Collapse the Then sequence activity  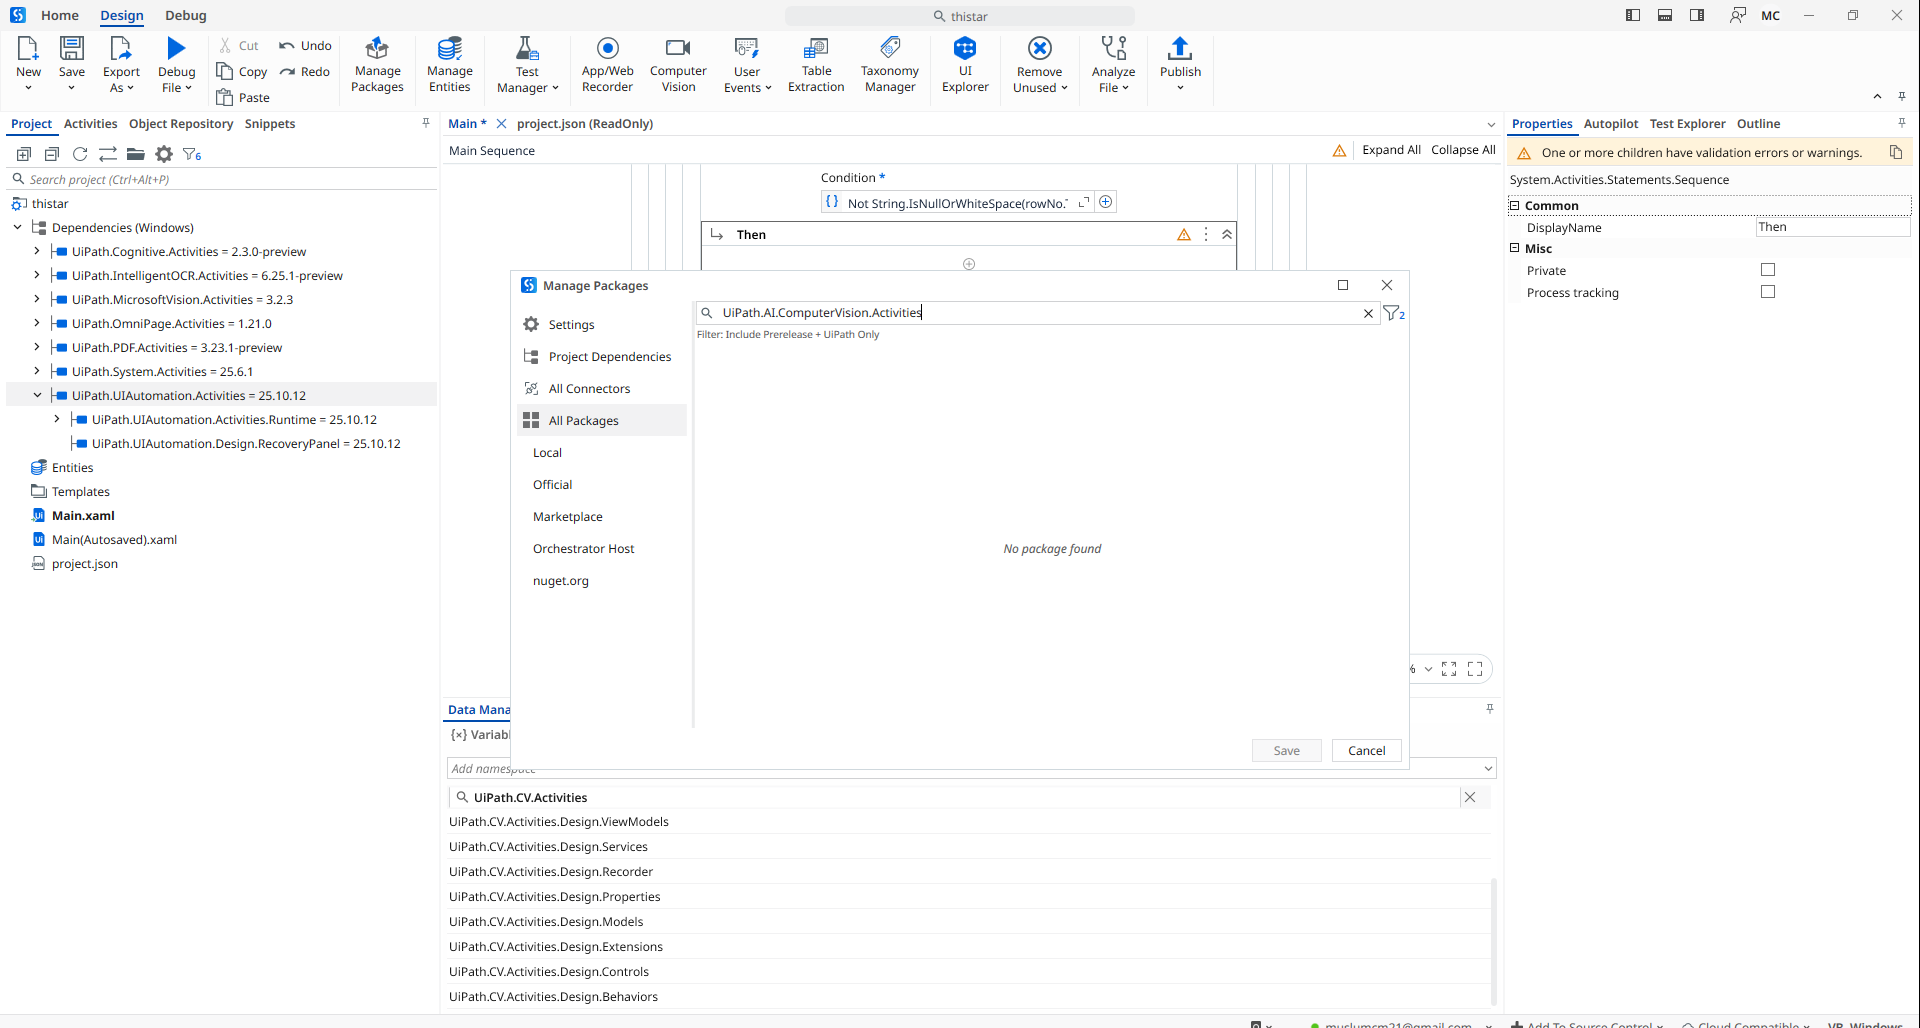1226,234
